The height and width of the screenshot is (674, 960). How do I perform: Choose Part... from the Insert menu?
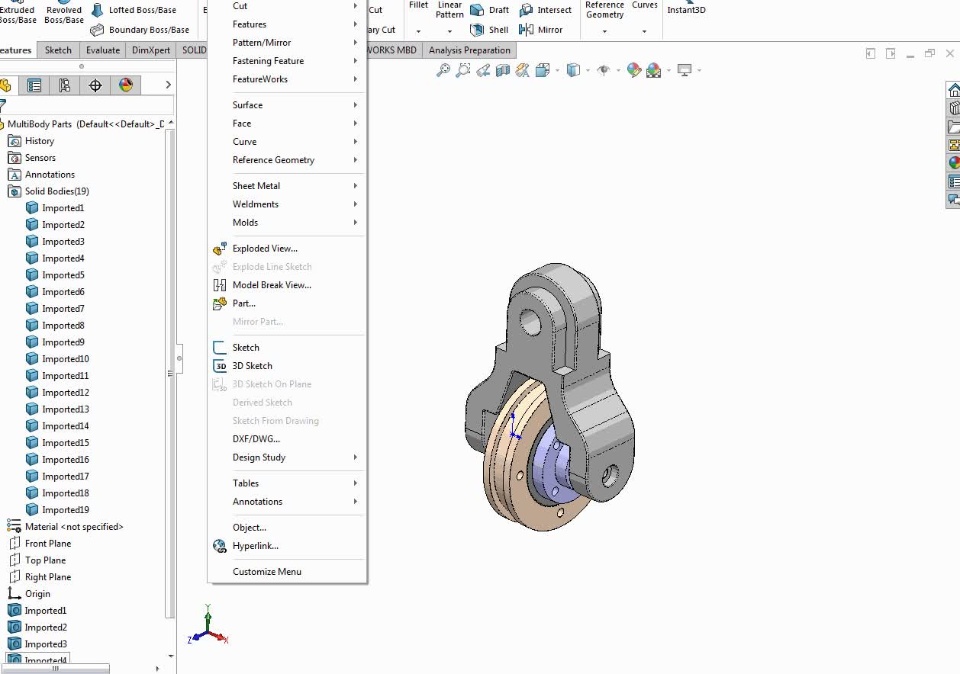pos(244,304)
